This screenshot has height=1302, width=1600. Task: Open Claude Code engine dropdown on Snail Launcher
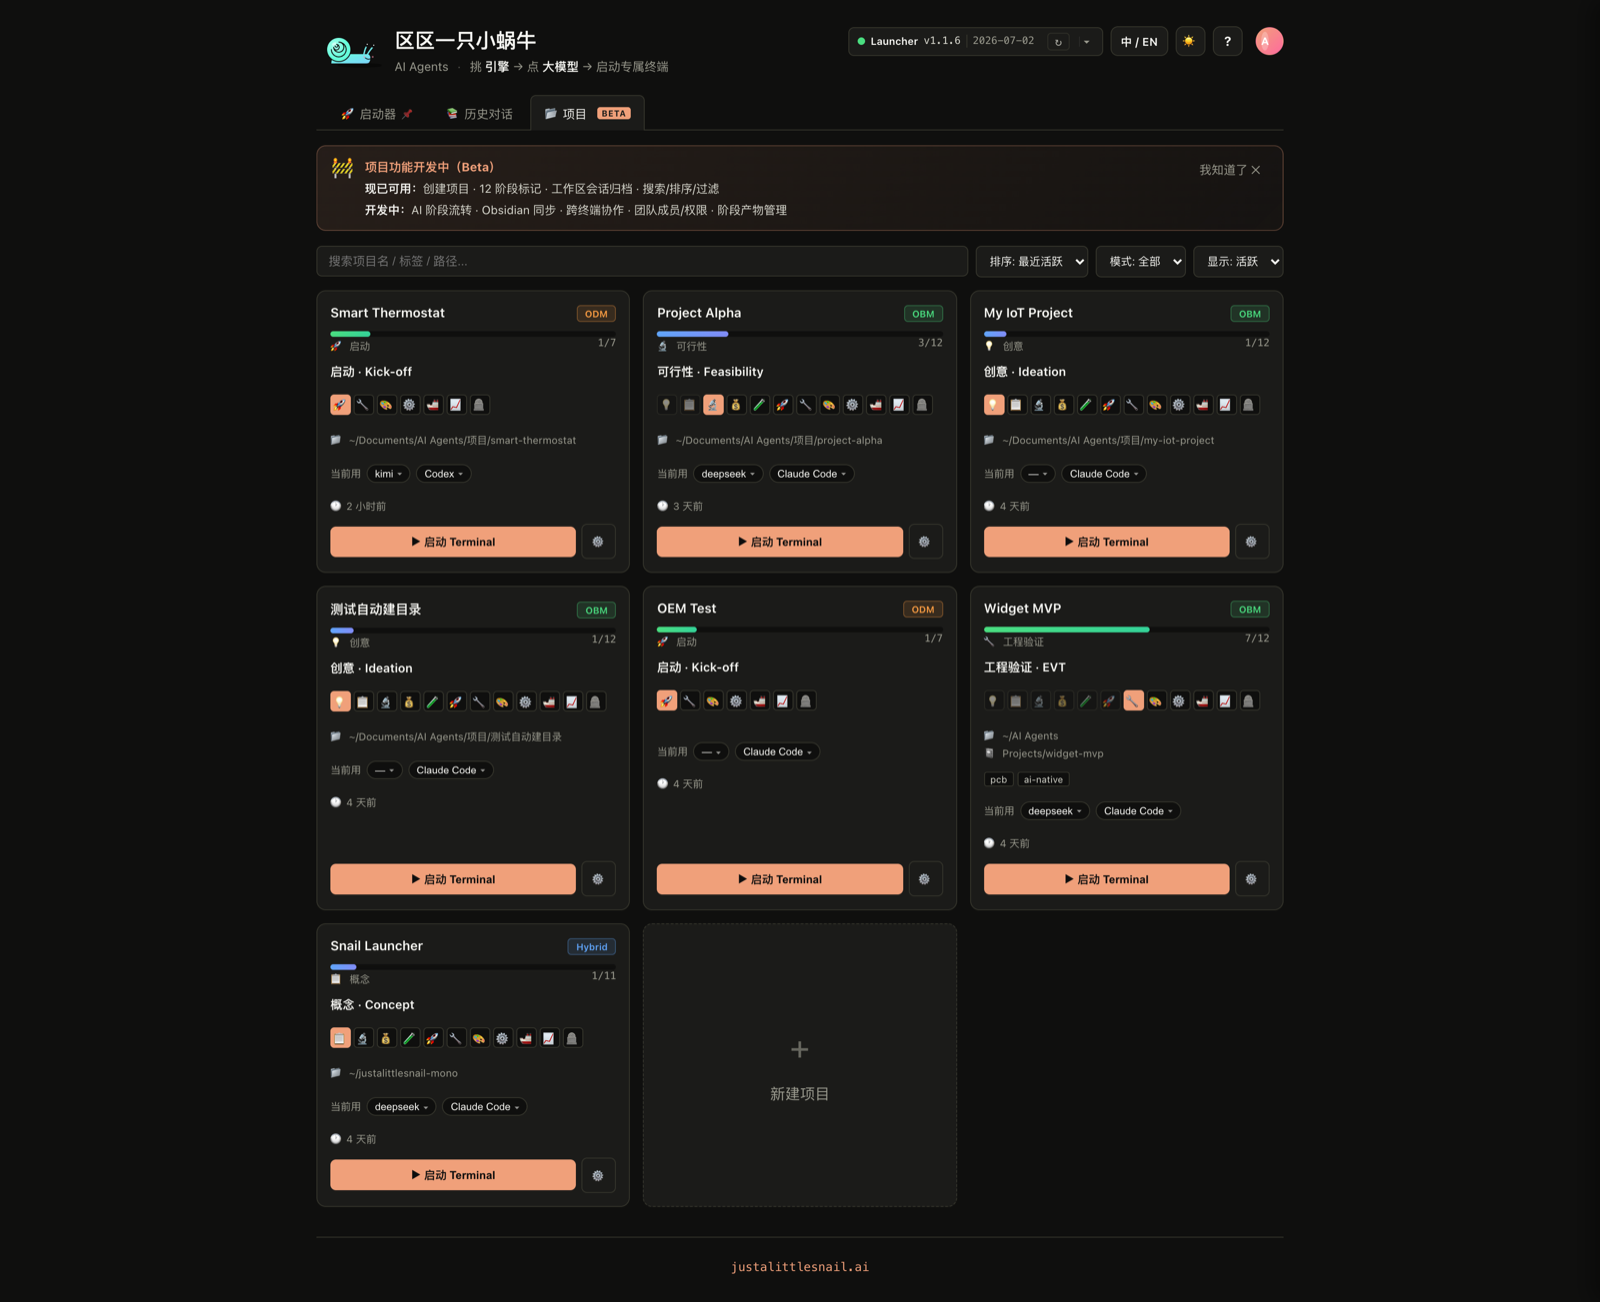click(x=485, y=1107)
